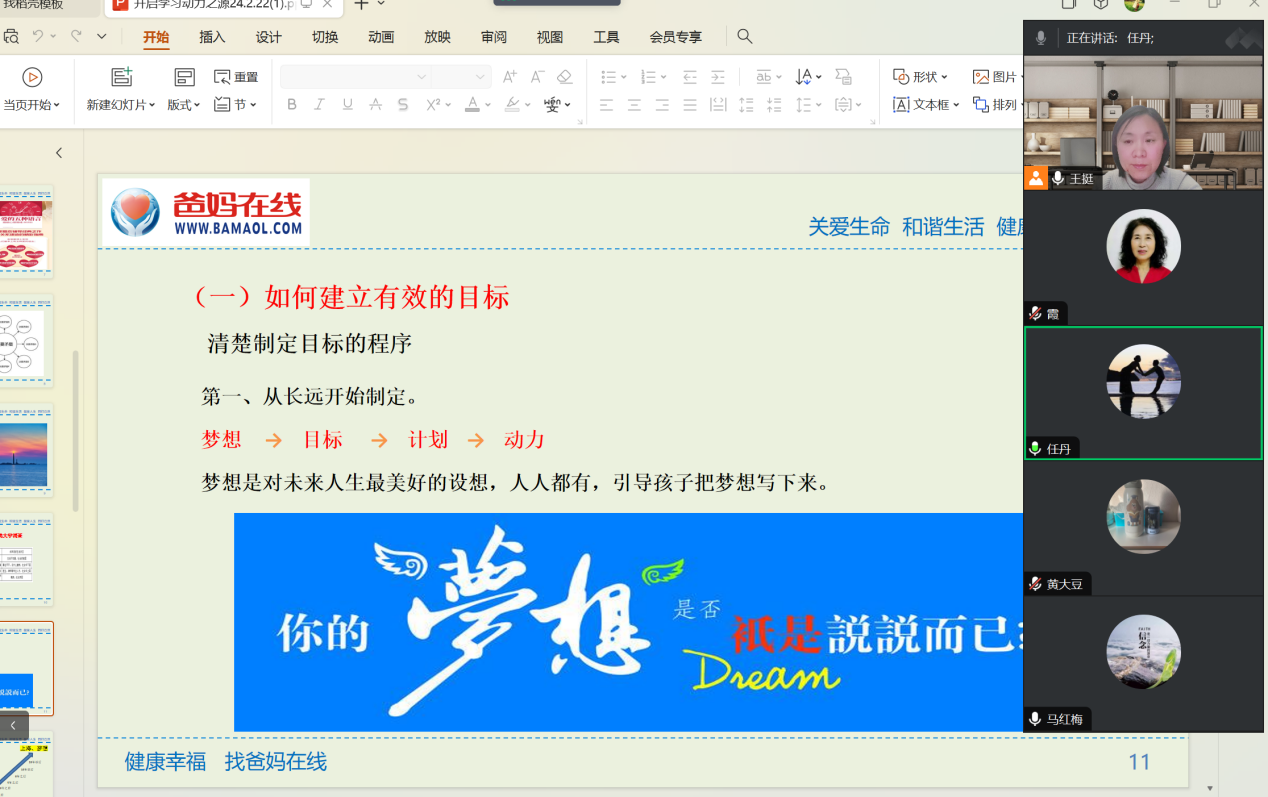Open the 形状 (Shapes) tool
Image resolution: width=1268 pixels, height=797 pixels.
[903, 76]
